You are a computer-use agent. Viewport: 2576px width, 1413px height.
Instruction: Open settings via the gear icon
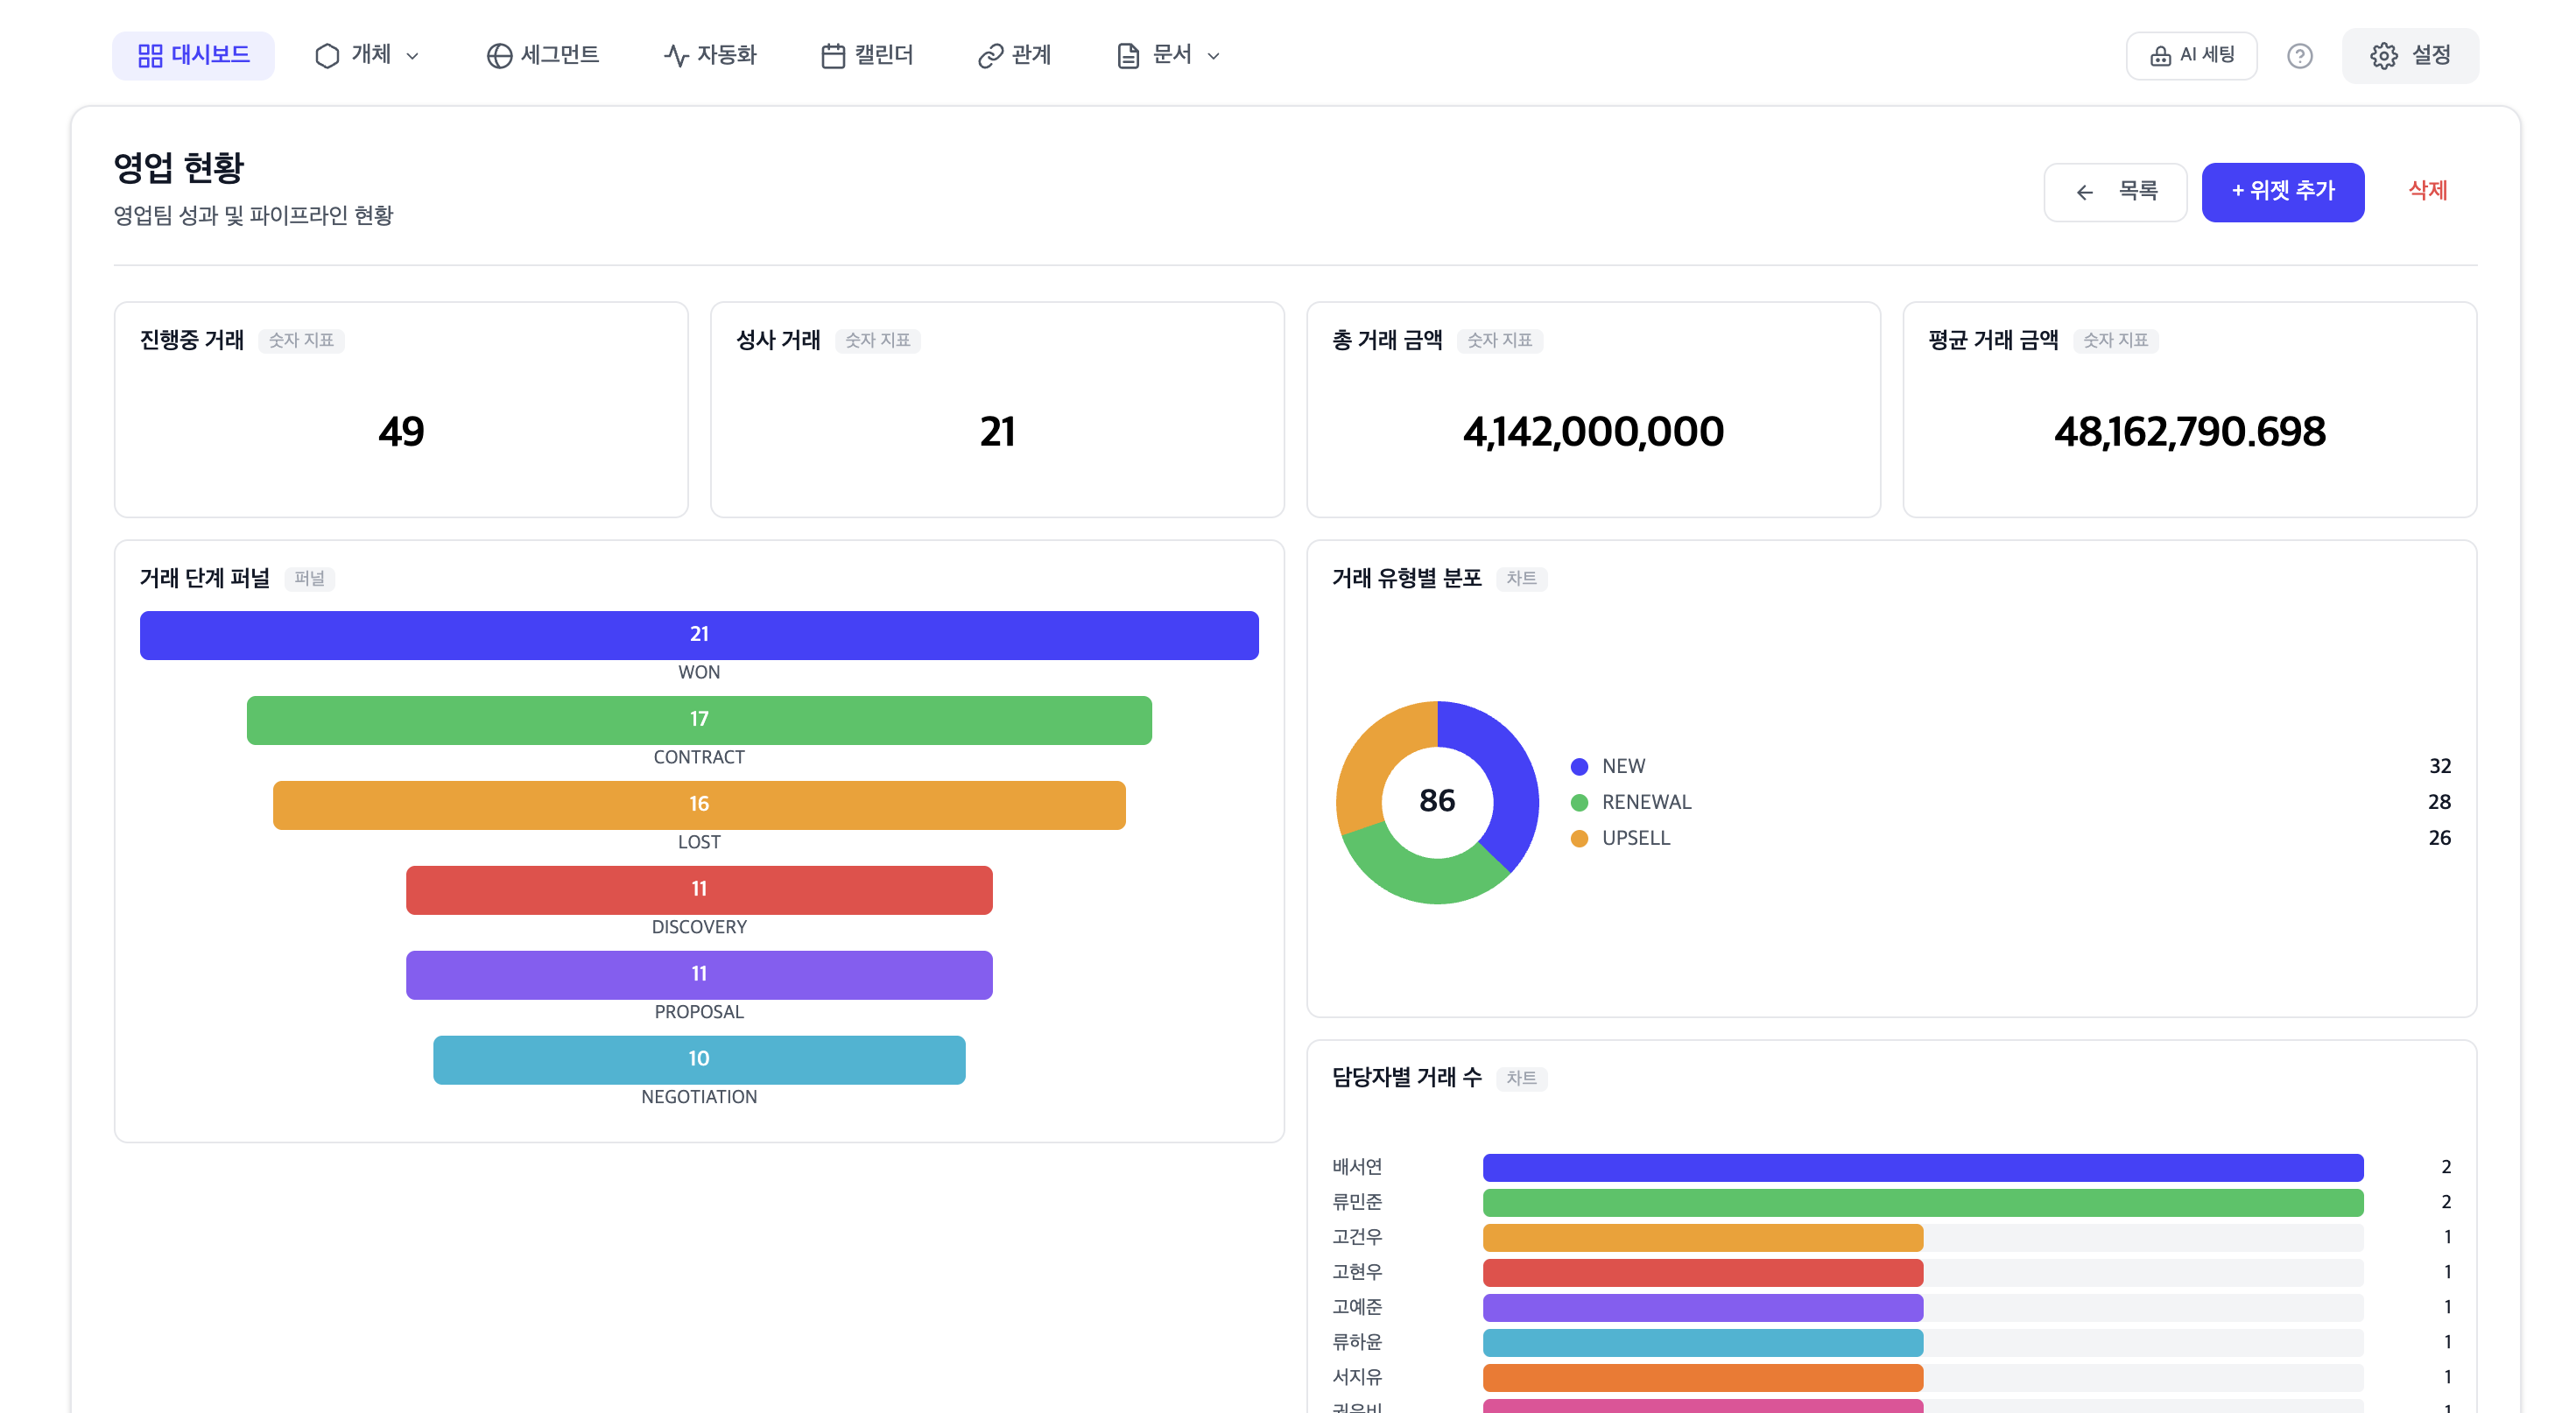pyautogui.click(x=2383, y=56)
